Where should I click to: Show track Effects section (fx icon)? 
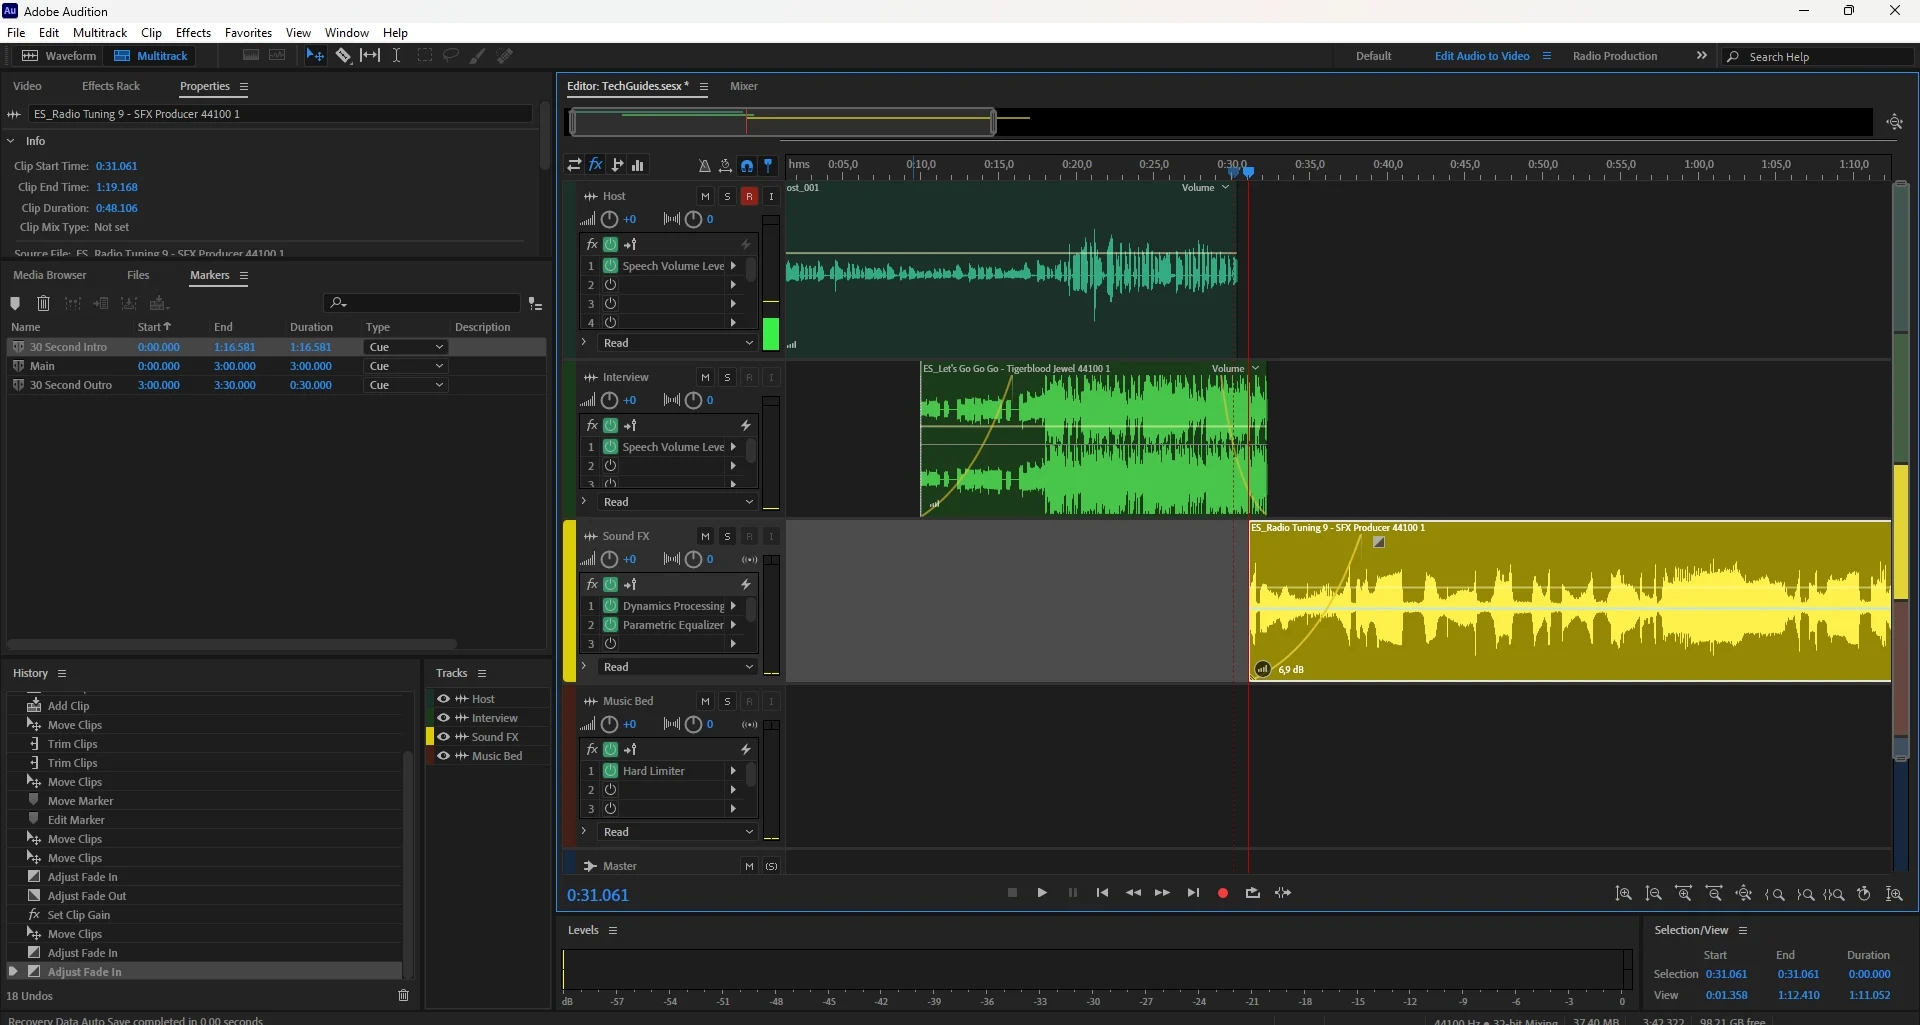pyautogui.click(x=595, y=165)
